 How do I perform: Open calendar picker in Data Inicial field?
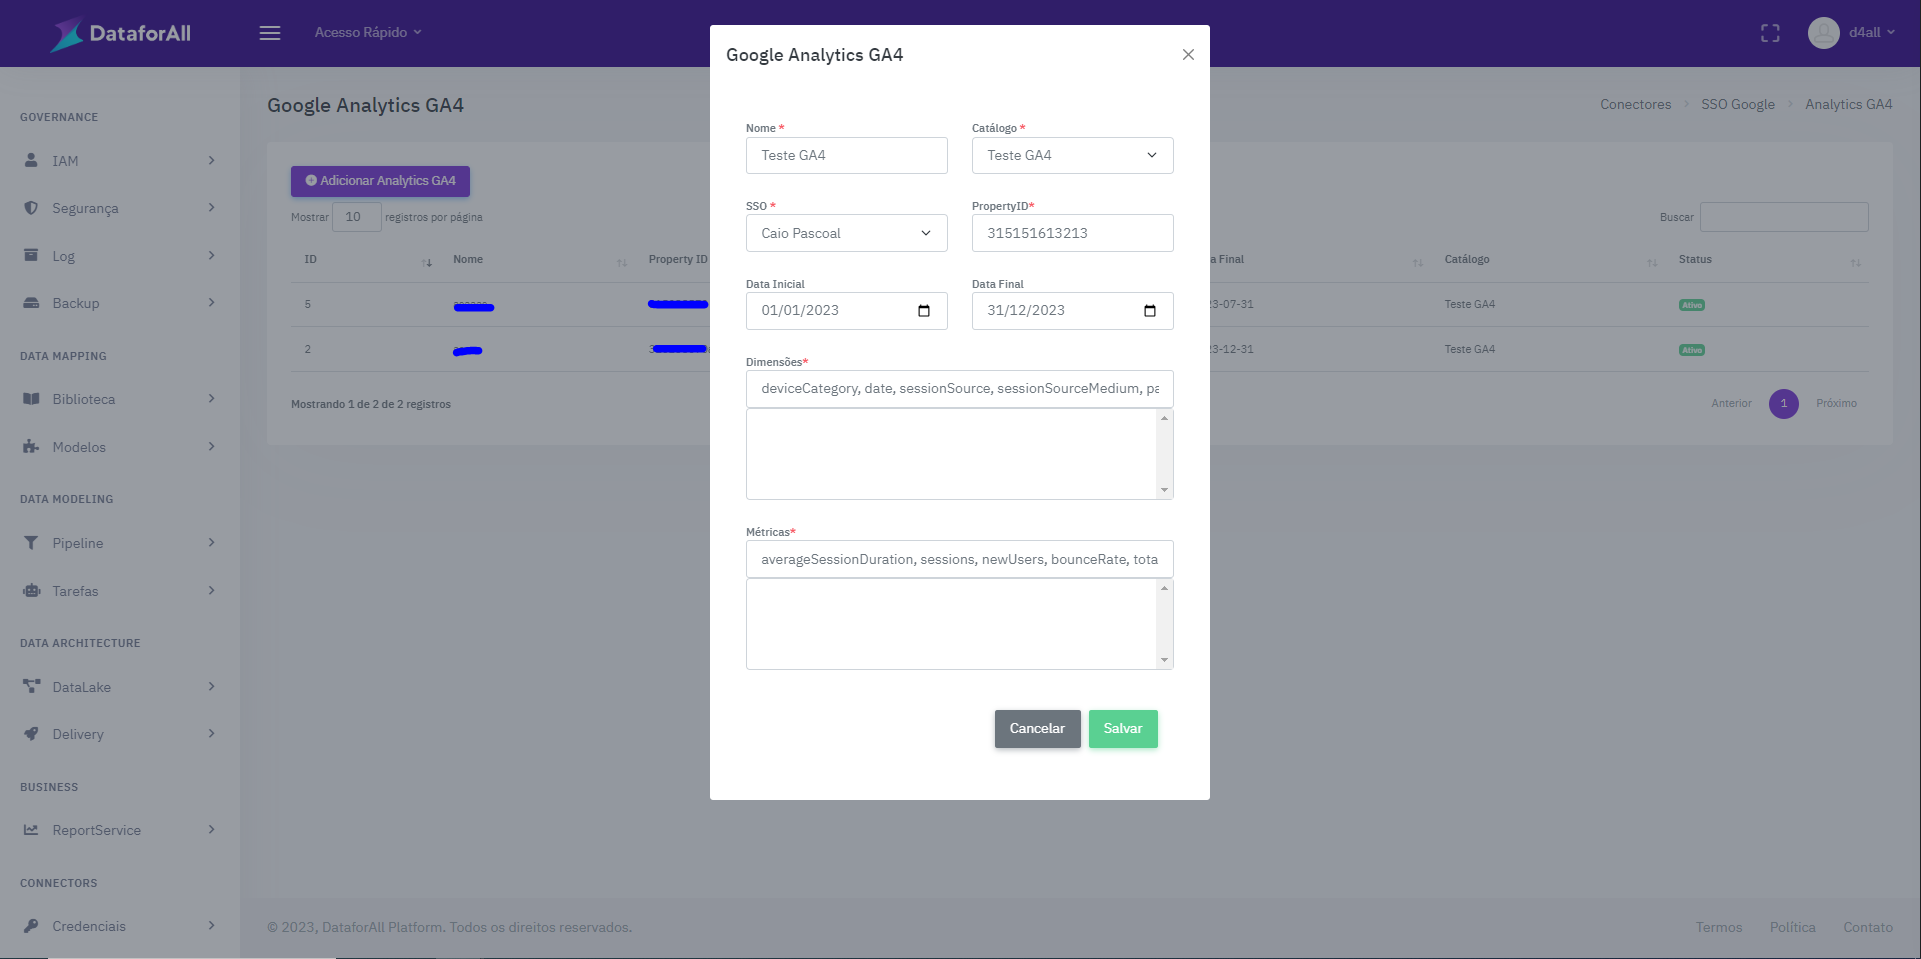coord(923,311)
